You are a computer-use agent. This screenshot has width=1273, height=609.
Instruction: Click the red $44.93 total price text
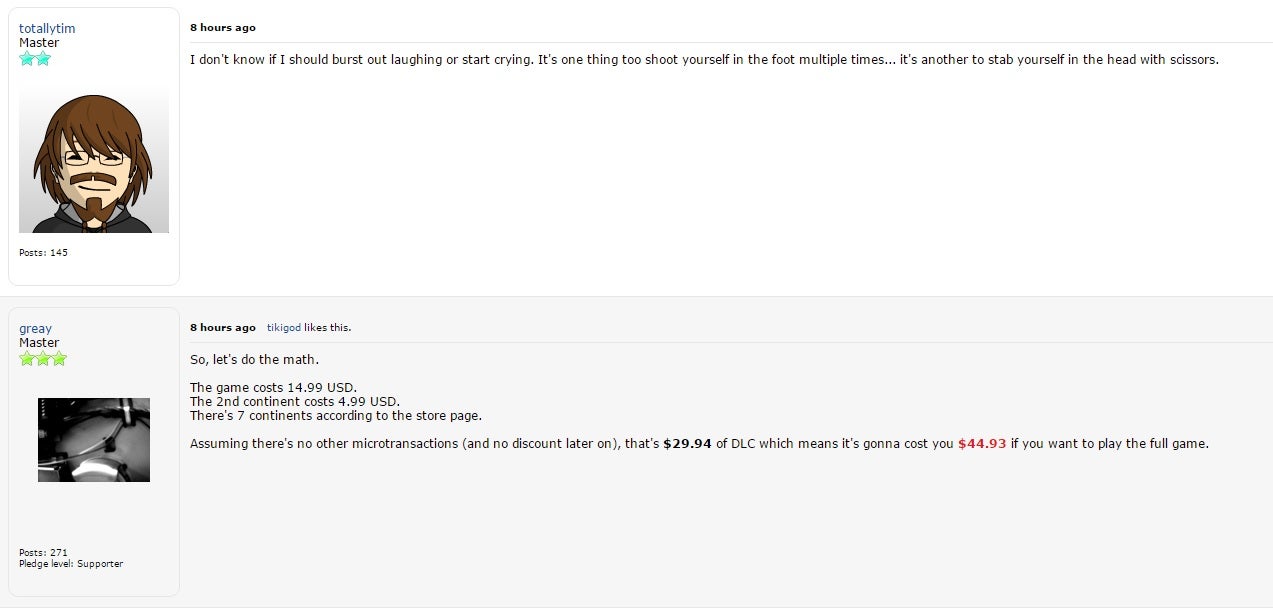point(982,443)
